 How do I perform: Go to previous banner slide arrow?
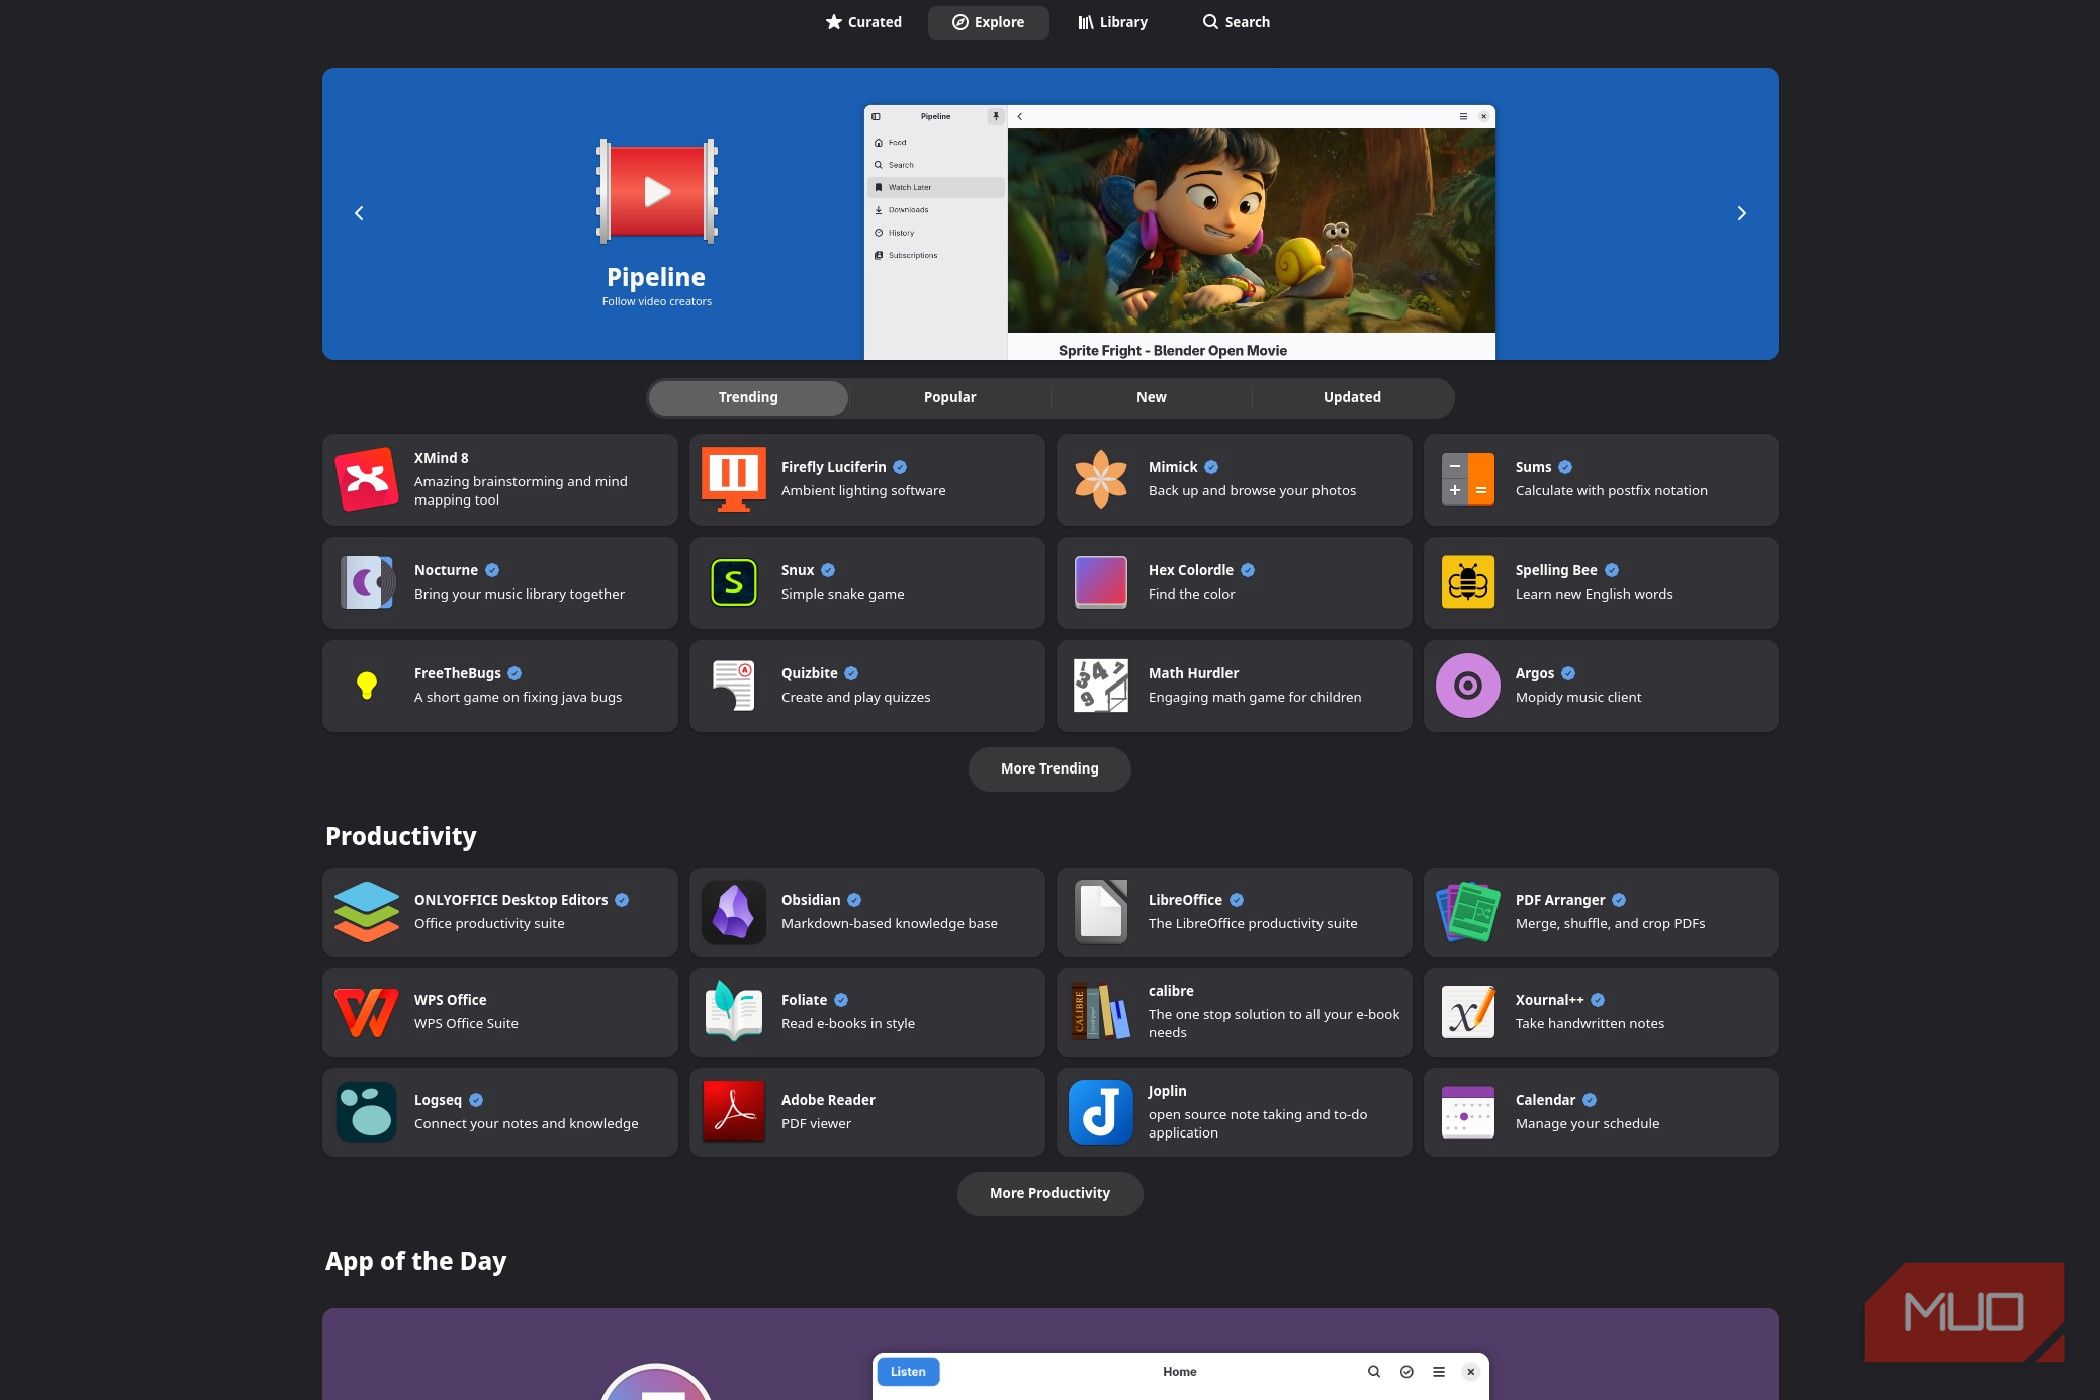(359, 213)
